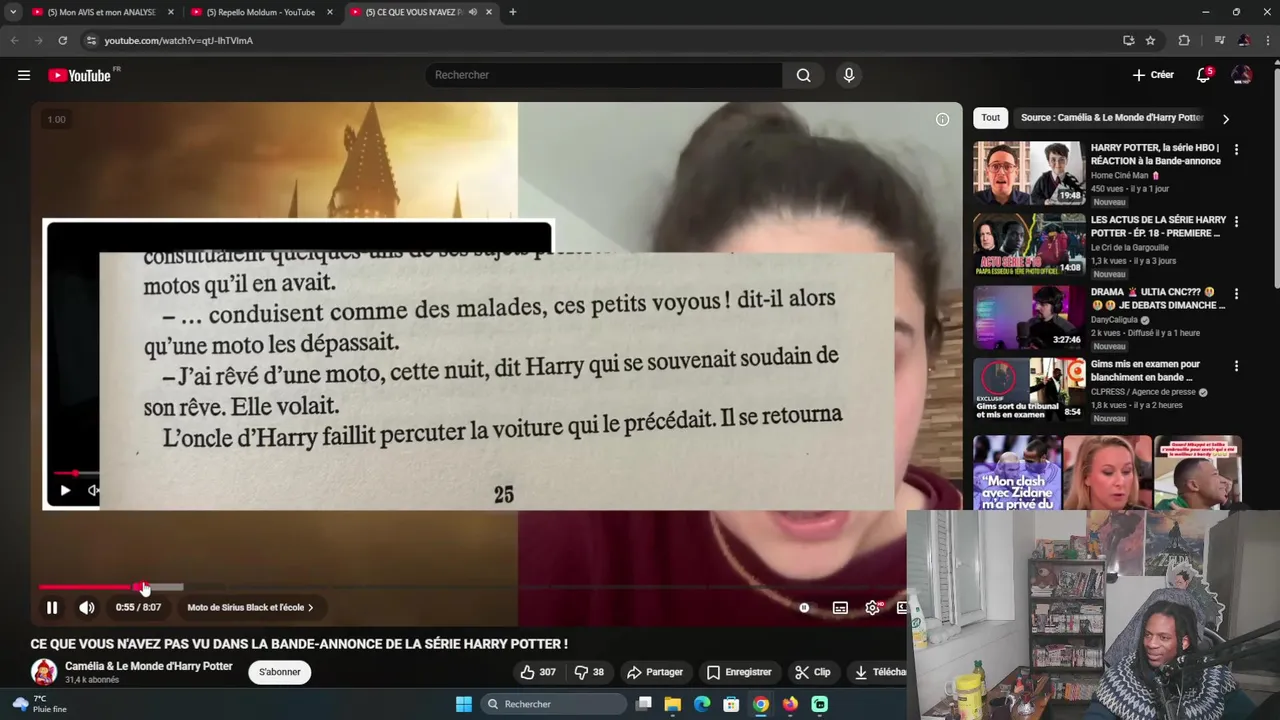1280x720 pixels.
Task: Click the Partager share button
Action: coord(655,672)
